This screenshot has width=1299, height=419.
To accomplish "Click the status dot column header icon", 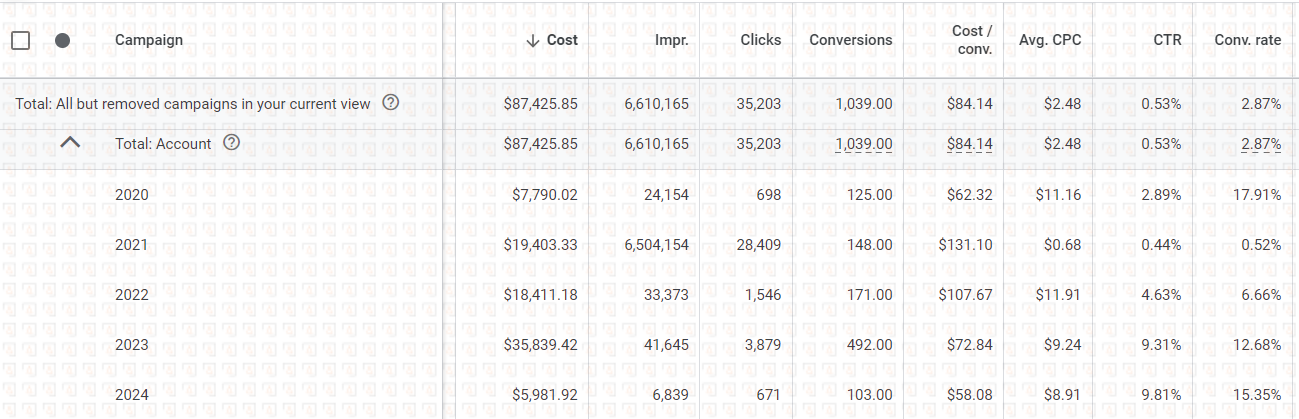I will [62, 41].
